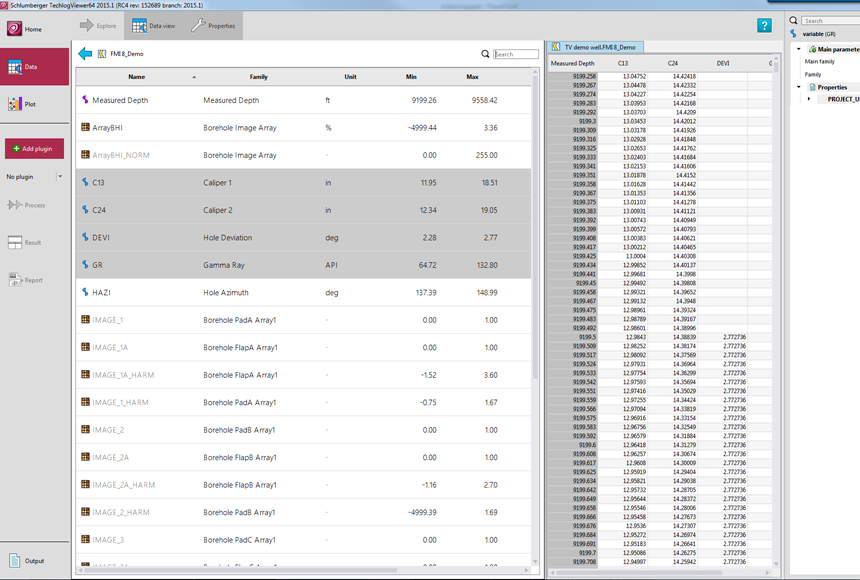Click the variable list vertical scrollbar
This screenshot has width=860, height=580.
(535, 225)
